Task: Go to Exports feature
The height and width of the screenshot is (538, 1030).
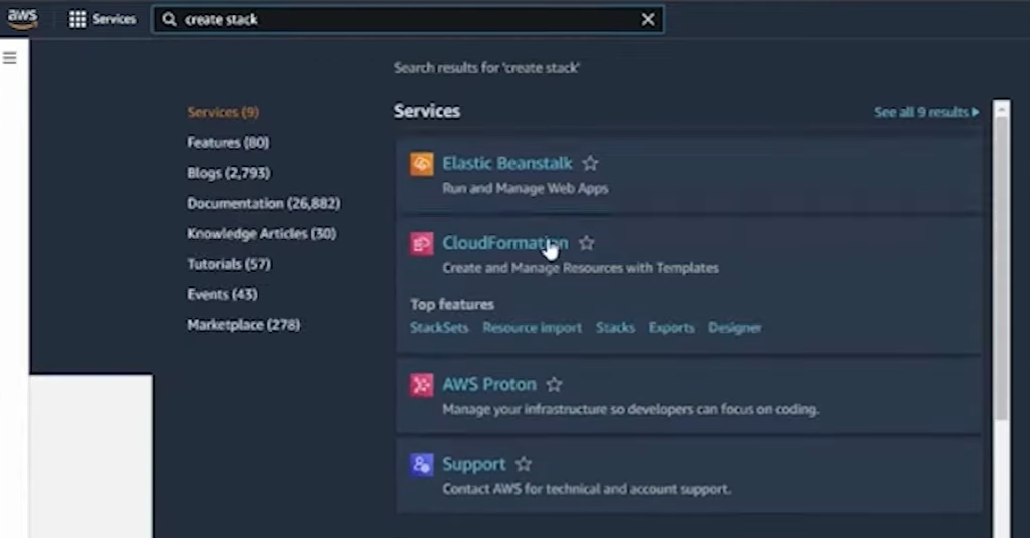Action: pyautogui.click(x=671, y=327)
